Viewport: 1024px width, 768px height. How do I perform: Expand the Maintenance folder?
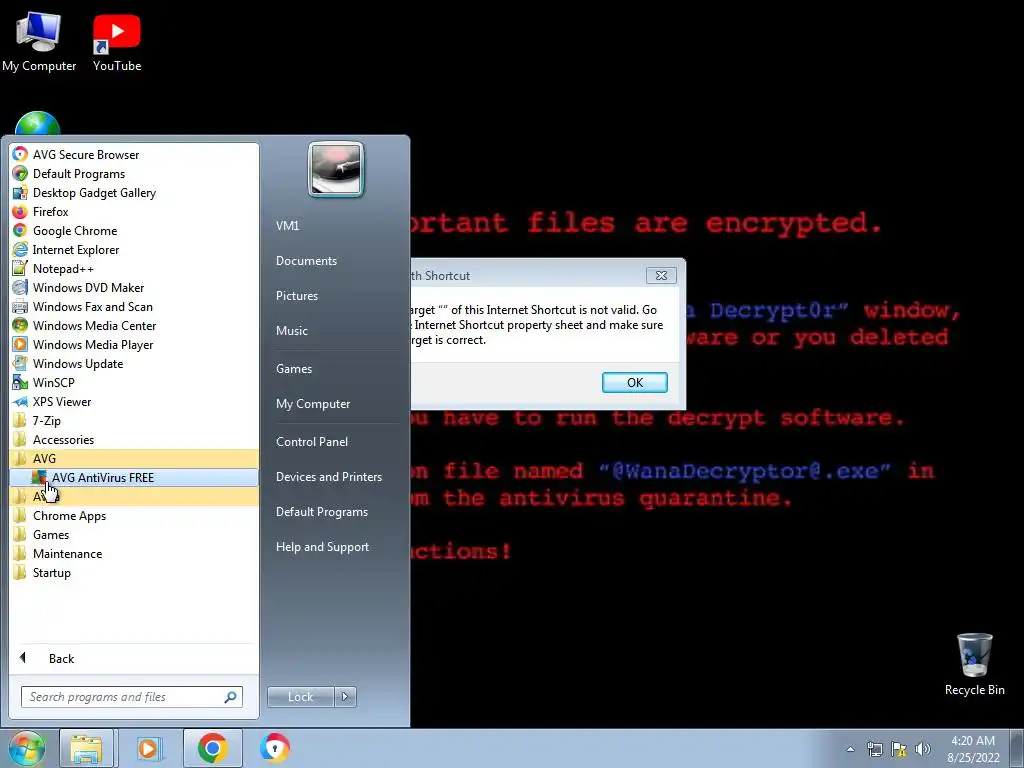(134, 553)
